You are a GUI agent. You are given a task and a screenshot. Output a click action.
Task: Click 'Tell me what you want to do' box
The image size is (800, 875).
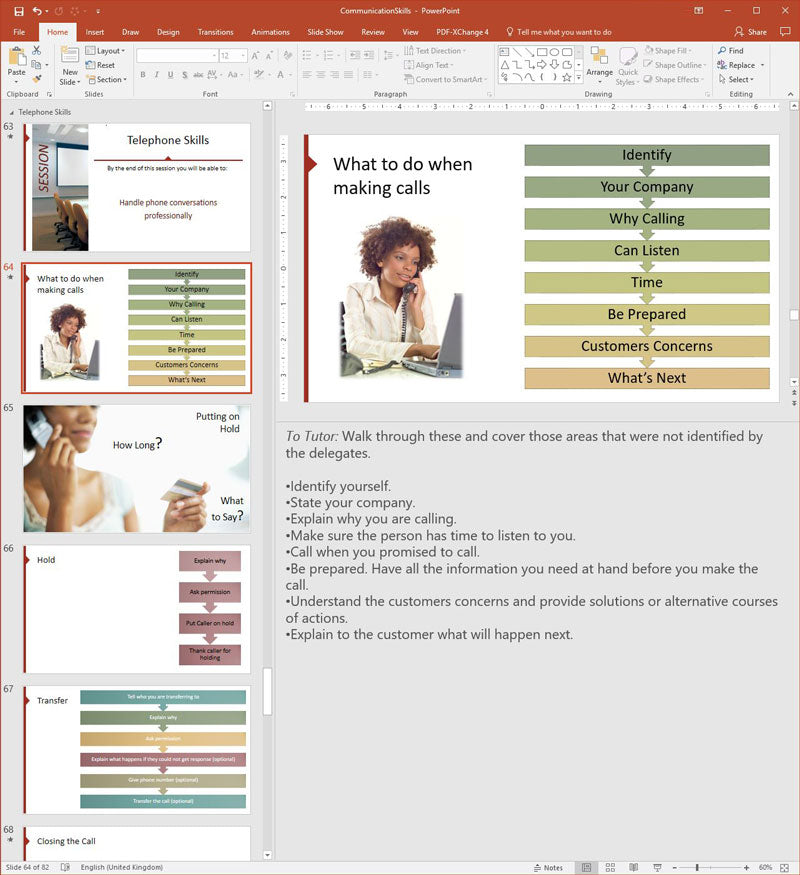(558, 32)
